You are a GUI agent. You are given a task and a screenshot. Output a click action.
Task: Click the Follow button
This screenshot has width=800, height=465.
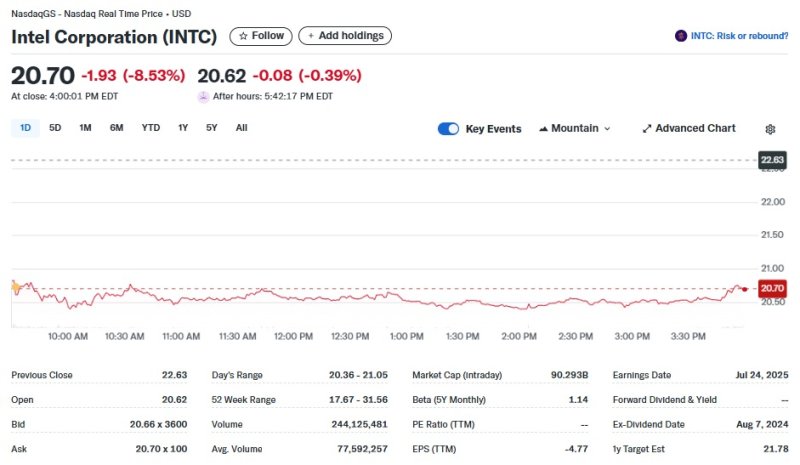[260, 36]
